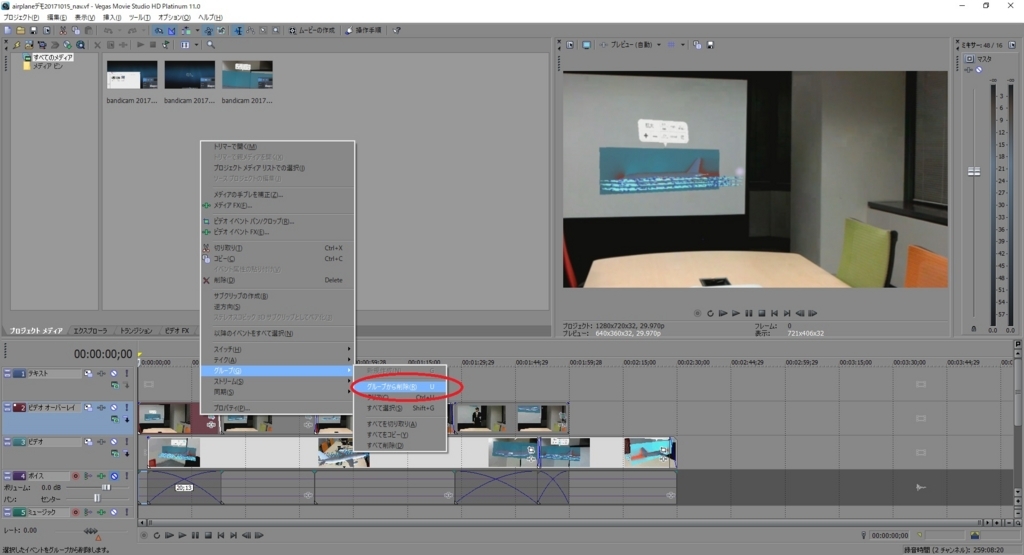Adjust the playback rate slider
The image size is (1024, 555).
tap(91, 531)
